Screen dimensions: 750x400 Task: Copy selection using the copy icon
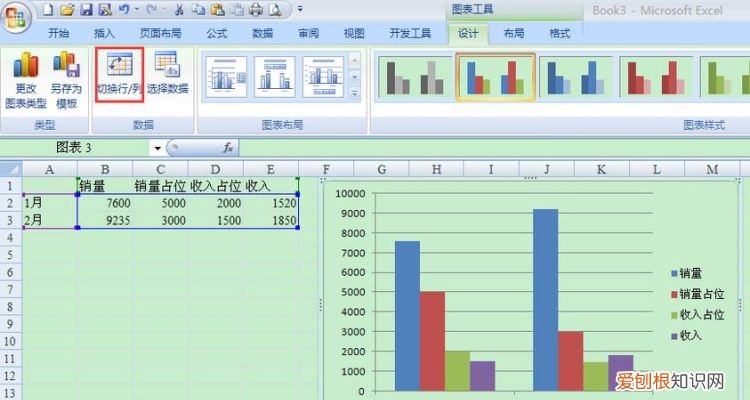[x=199, y=10]
